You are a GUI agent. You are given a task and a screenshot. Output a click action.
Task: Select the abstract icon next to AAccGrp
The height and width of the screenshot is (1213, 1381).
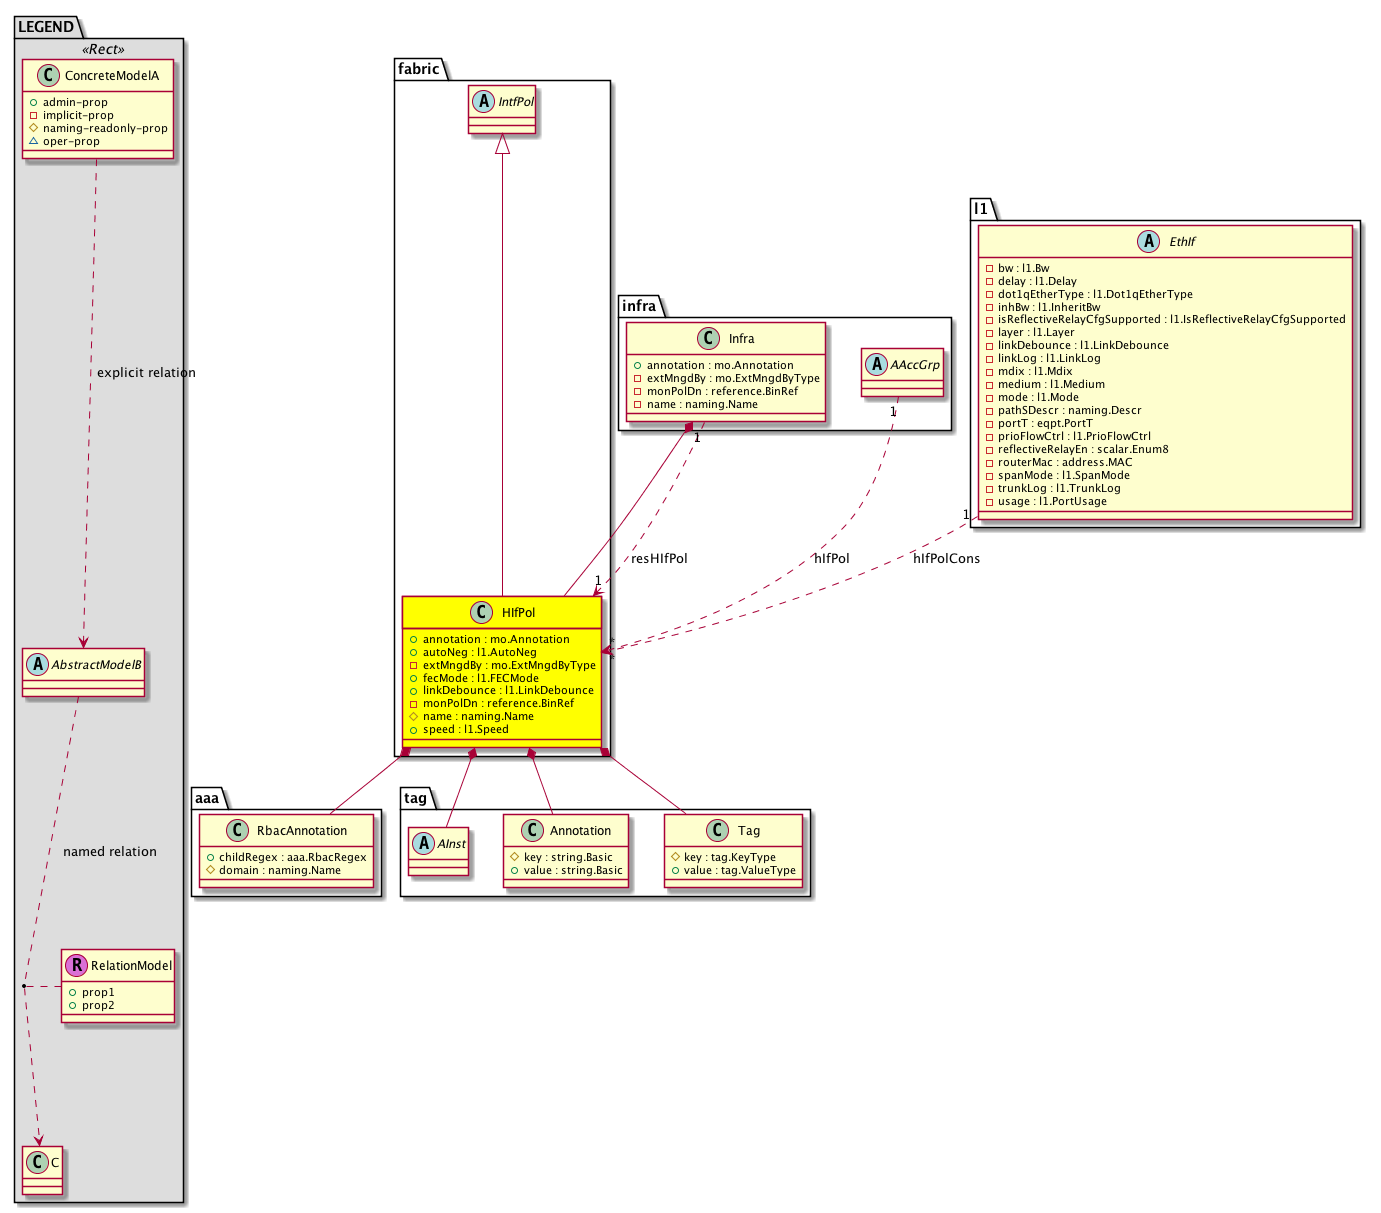(x=876, y=364)
